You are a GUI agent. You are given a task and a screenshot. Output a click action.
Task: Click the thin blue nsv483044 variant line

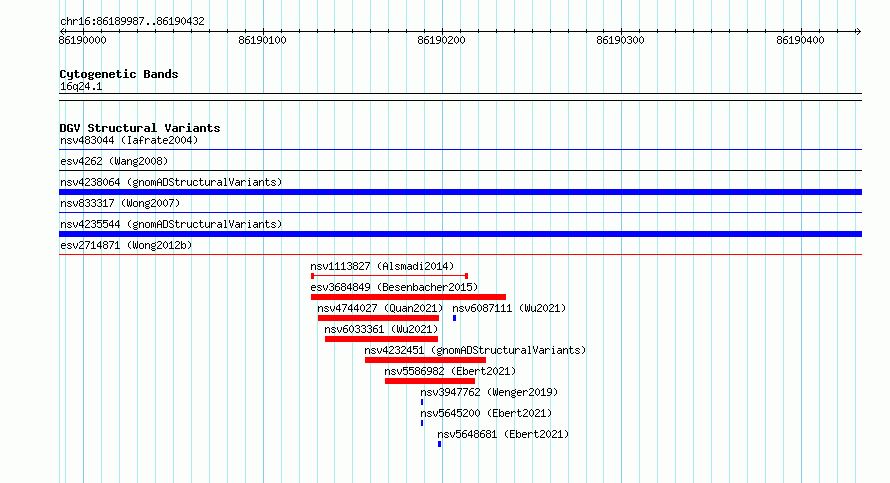point(460,149)
